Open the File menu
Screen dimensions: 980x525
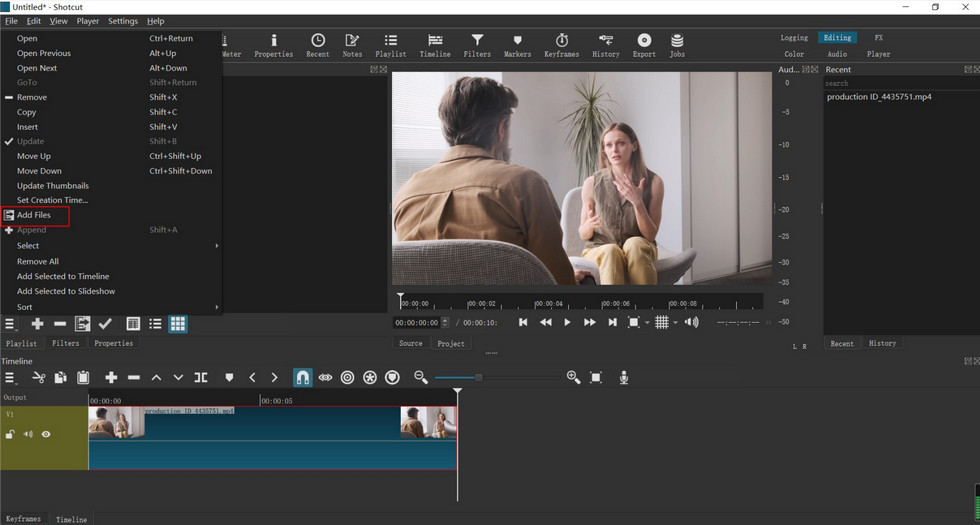click(x=11, y=21)
